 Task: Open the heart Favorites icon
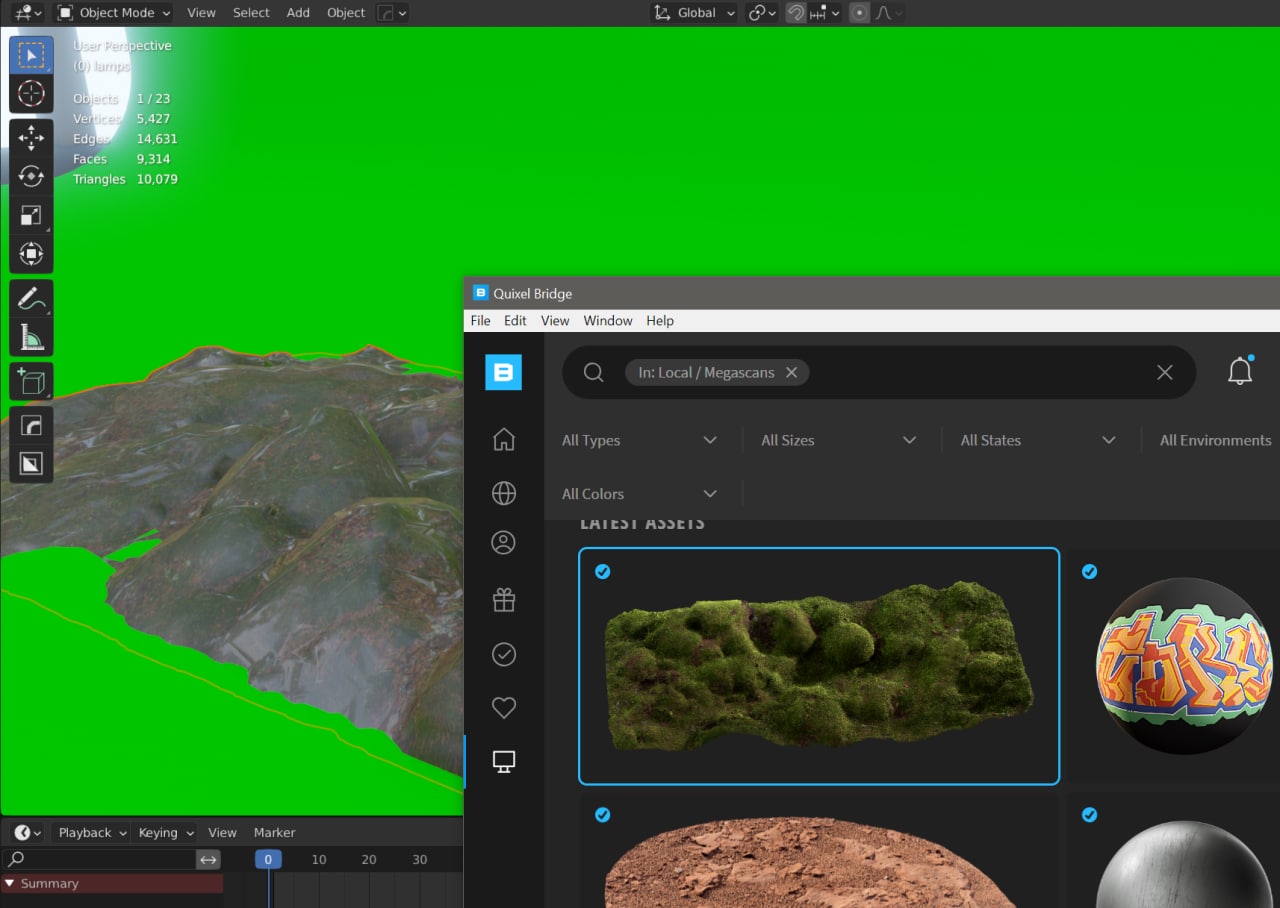(504, 708)
